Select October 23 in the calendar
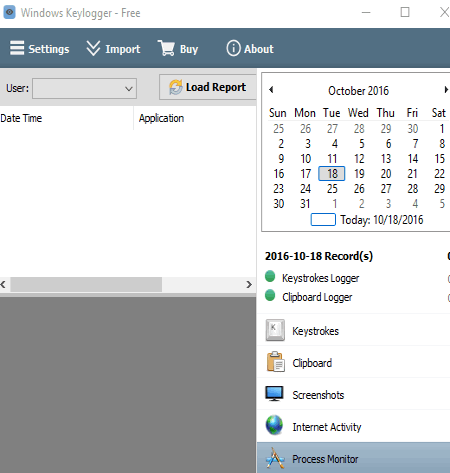This screenshot has height=473, width=450. coord(279,189)
